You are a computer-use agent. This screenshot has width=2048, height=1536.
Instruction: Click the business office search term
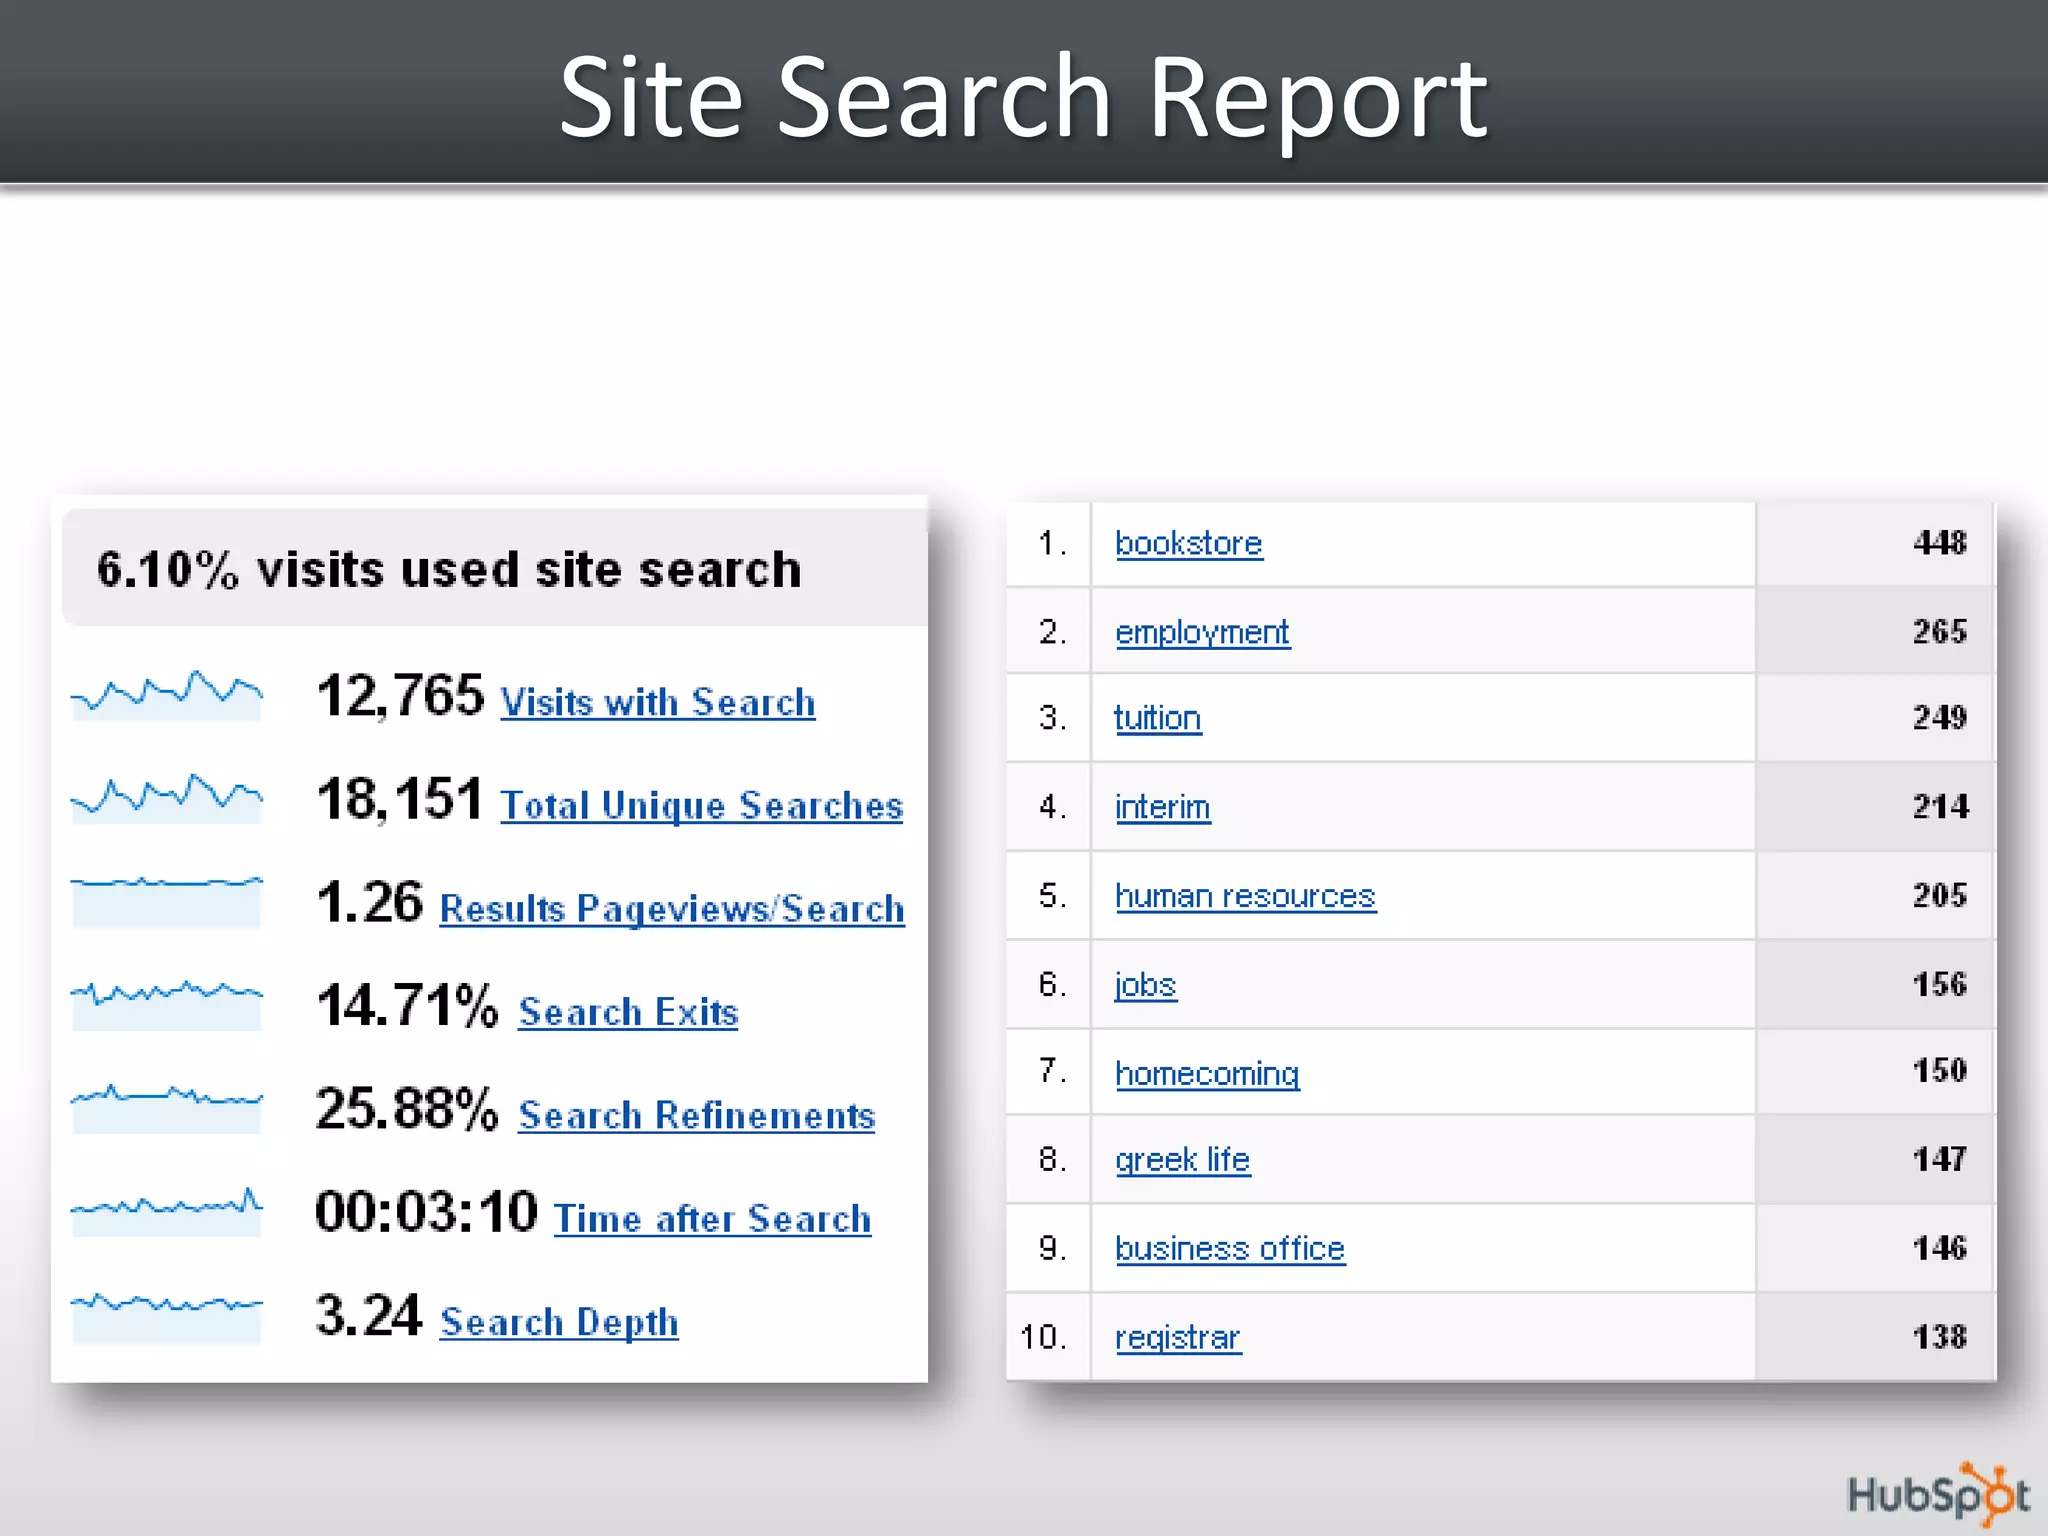tap(1230, 1249)
